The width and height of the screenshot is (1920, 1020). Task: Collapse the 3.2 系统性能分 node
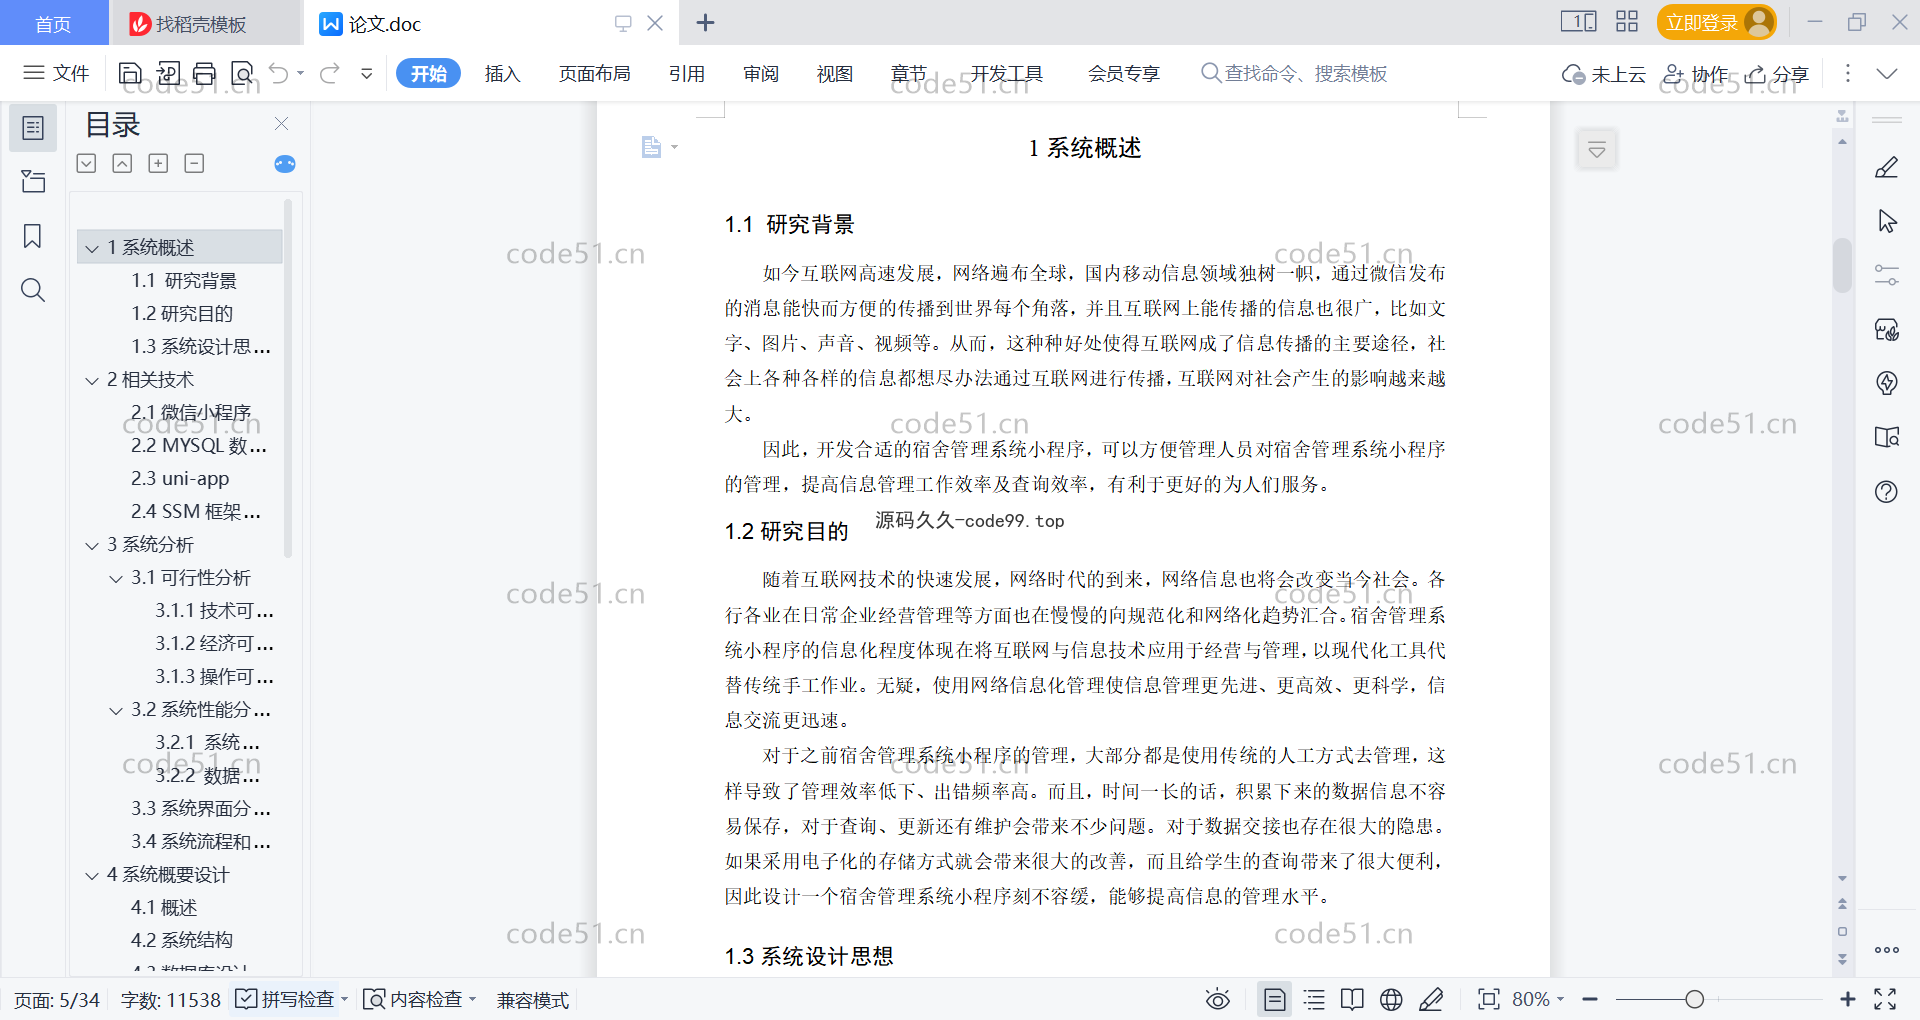tap(116, 711)
